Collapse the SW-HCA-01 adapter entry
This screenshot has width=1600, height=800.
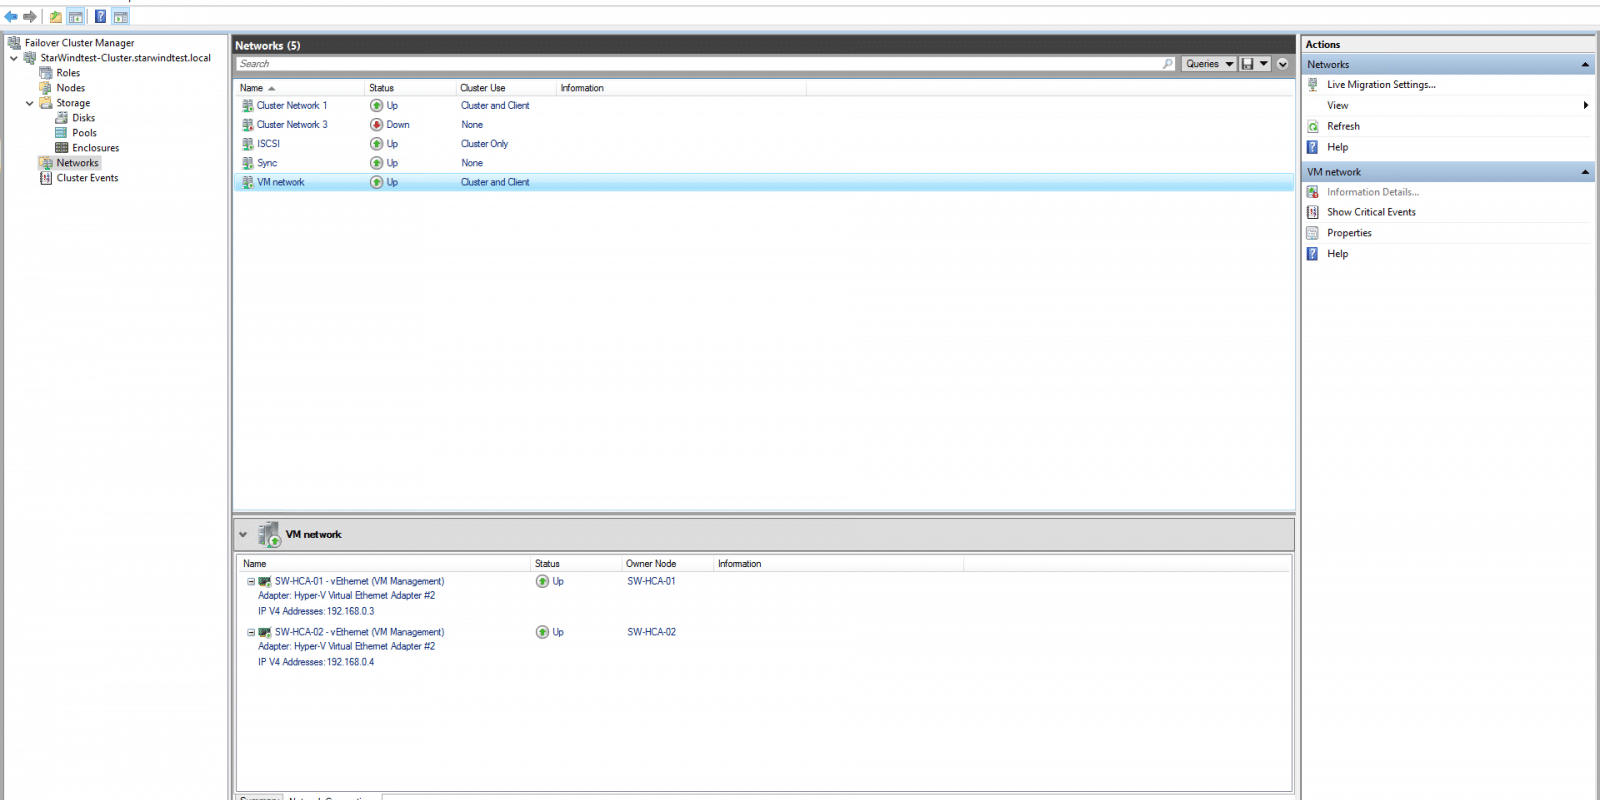251,582
